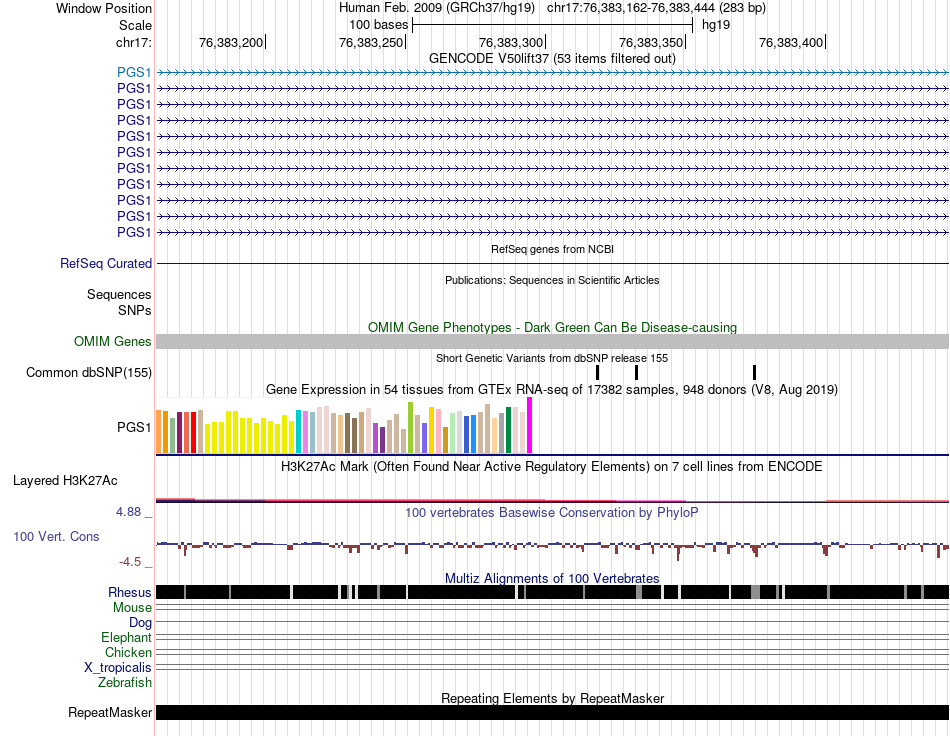Viewport: 950px width, 736px height.
Task: Click the chr17: ruler label
Action: pos(133,42)
